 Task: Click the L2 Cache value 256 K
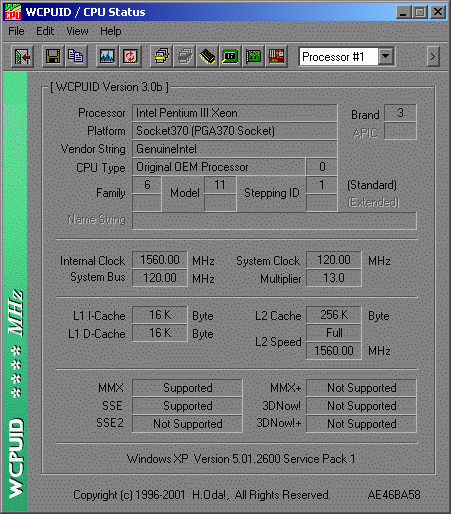[x=334, y=315]
